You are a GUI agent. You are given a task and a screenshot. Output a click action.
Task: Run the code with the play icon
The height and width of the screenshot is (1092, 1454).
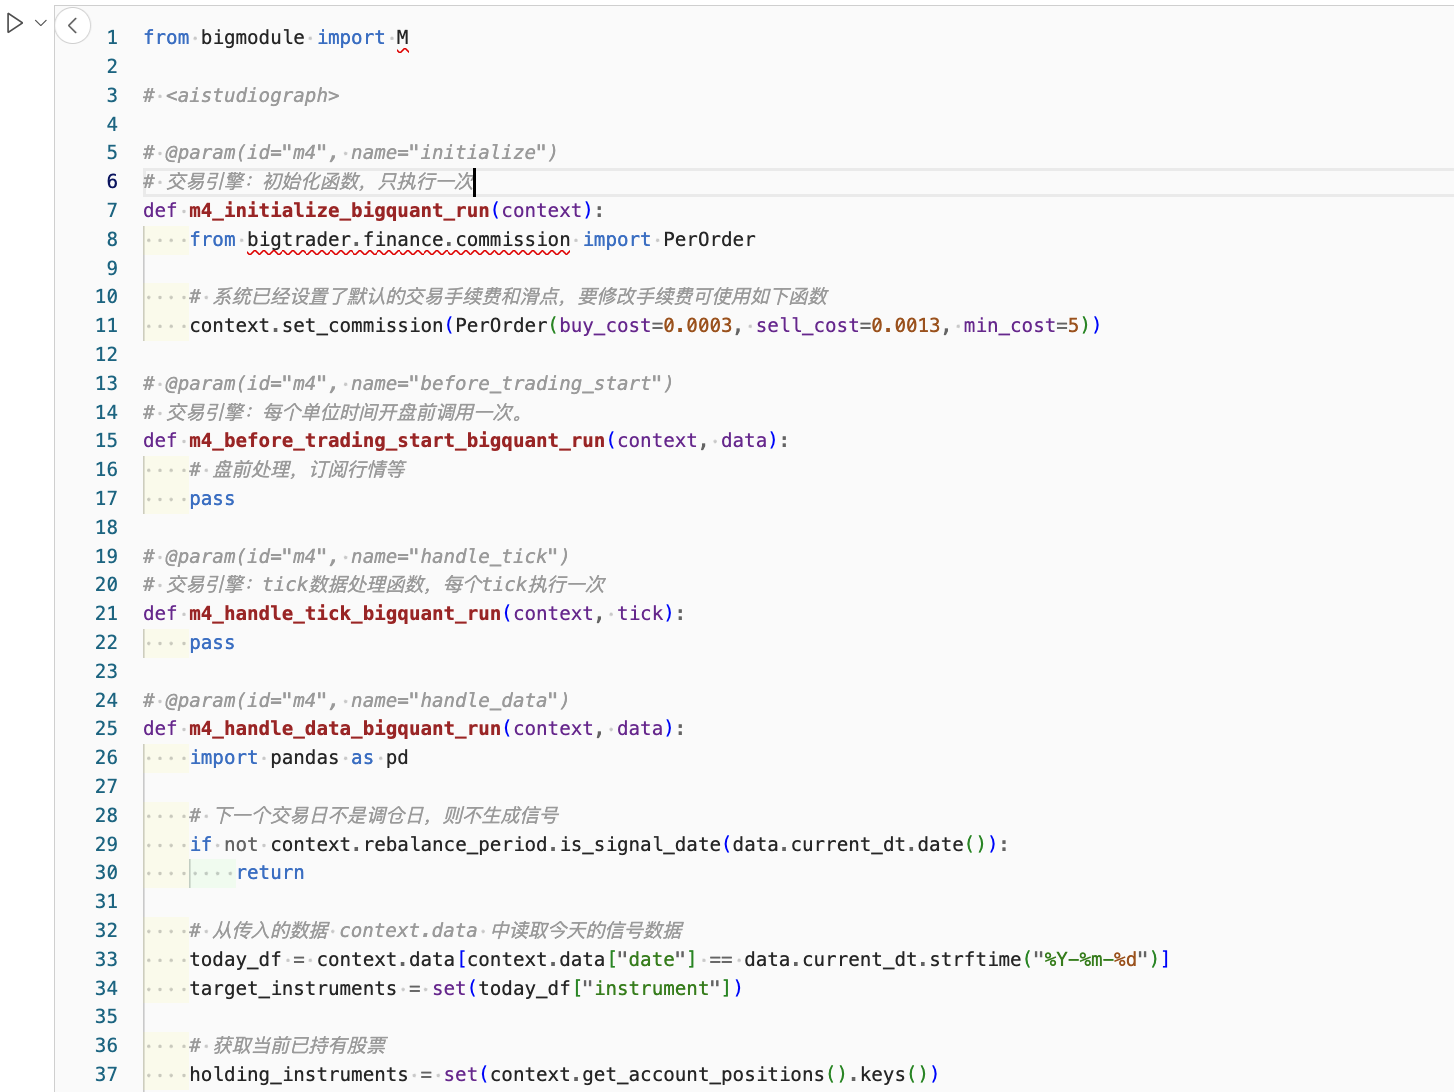(x=15, y=23)
